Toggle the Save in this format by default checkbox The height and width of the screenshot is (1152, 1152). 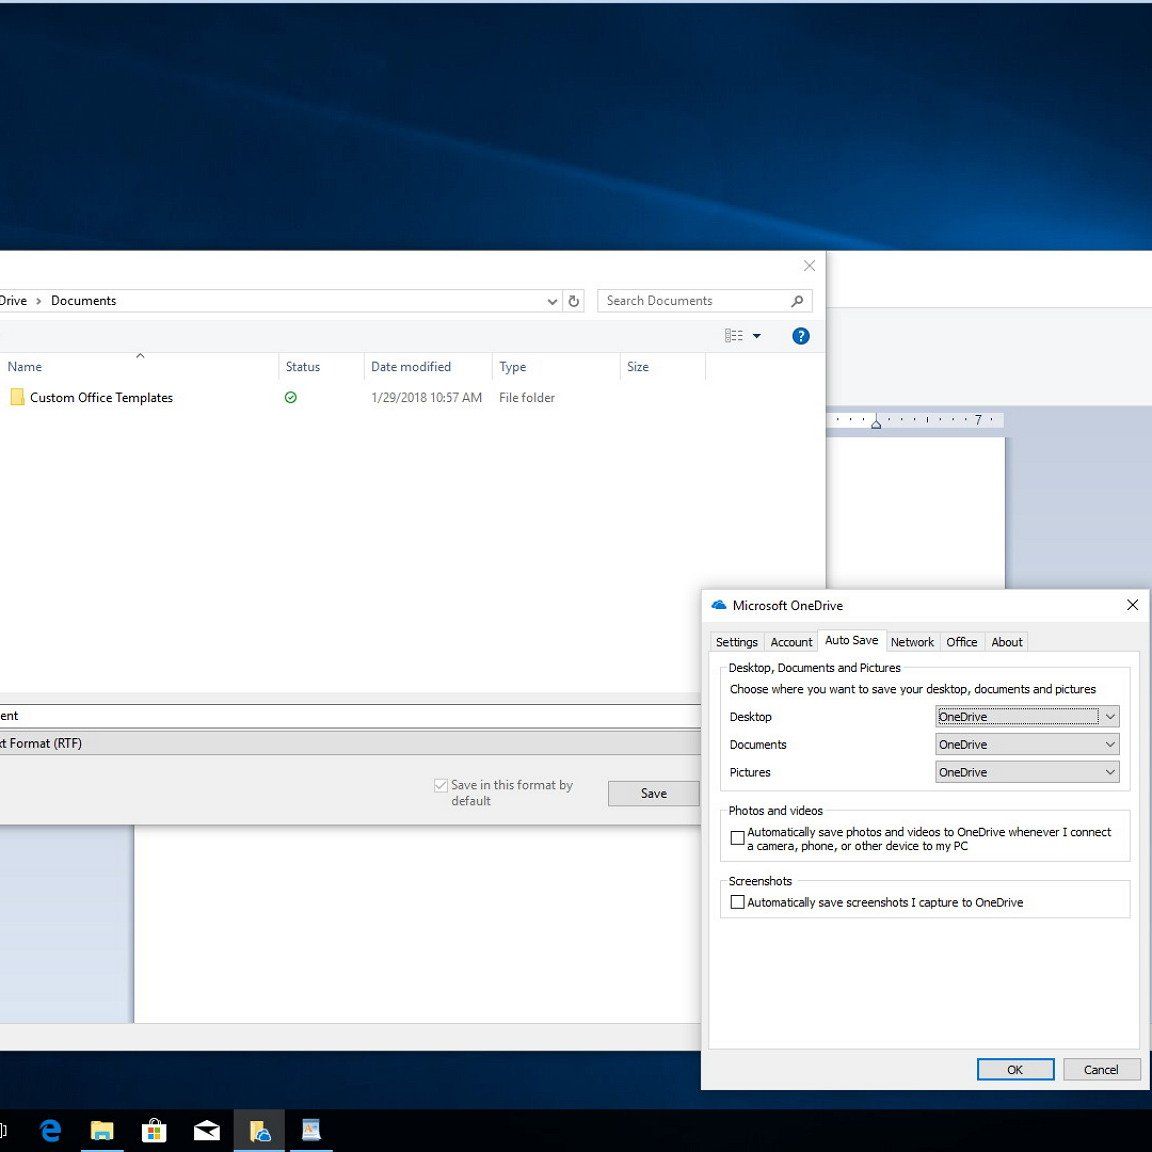click(441, 786)
